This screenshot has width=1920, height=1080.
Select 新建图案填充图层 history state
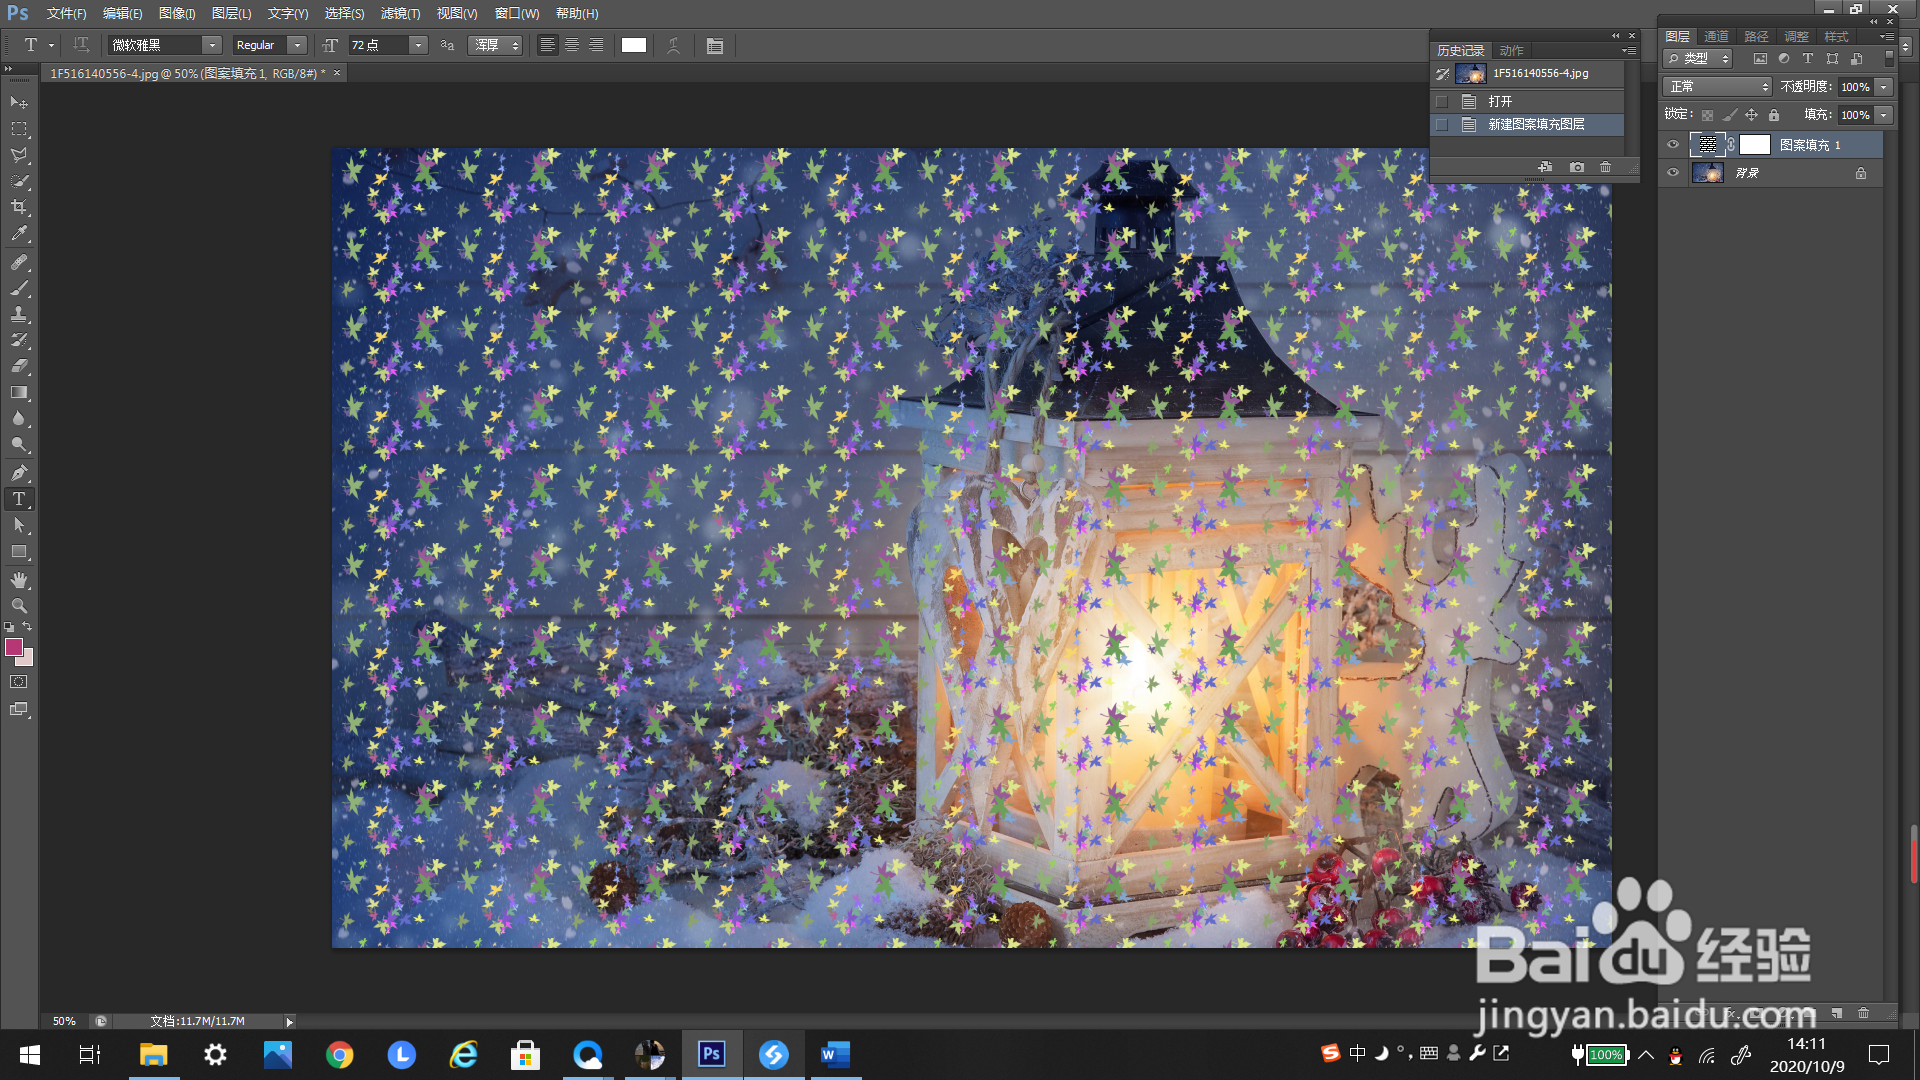pos(1536,125)
